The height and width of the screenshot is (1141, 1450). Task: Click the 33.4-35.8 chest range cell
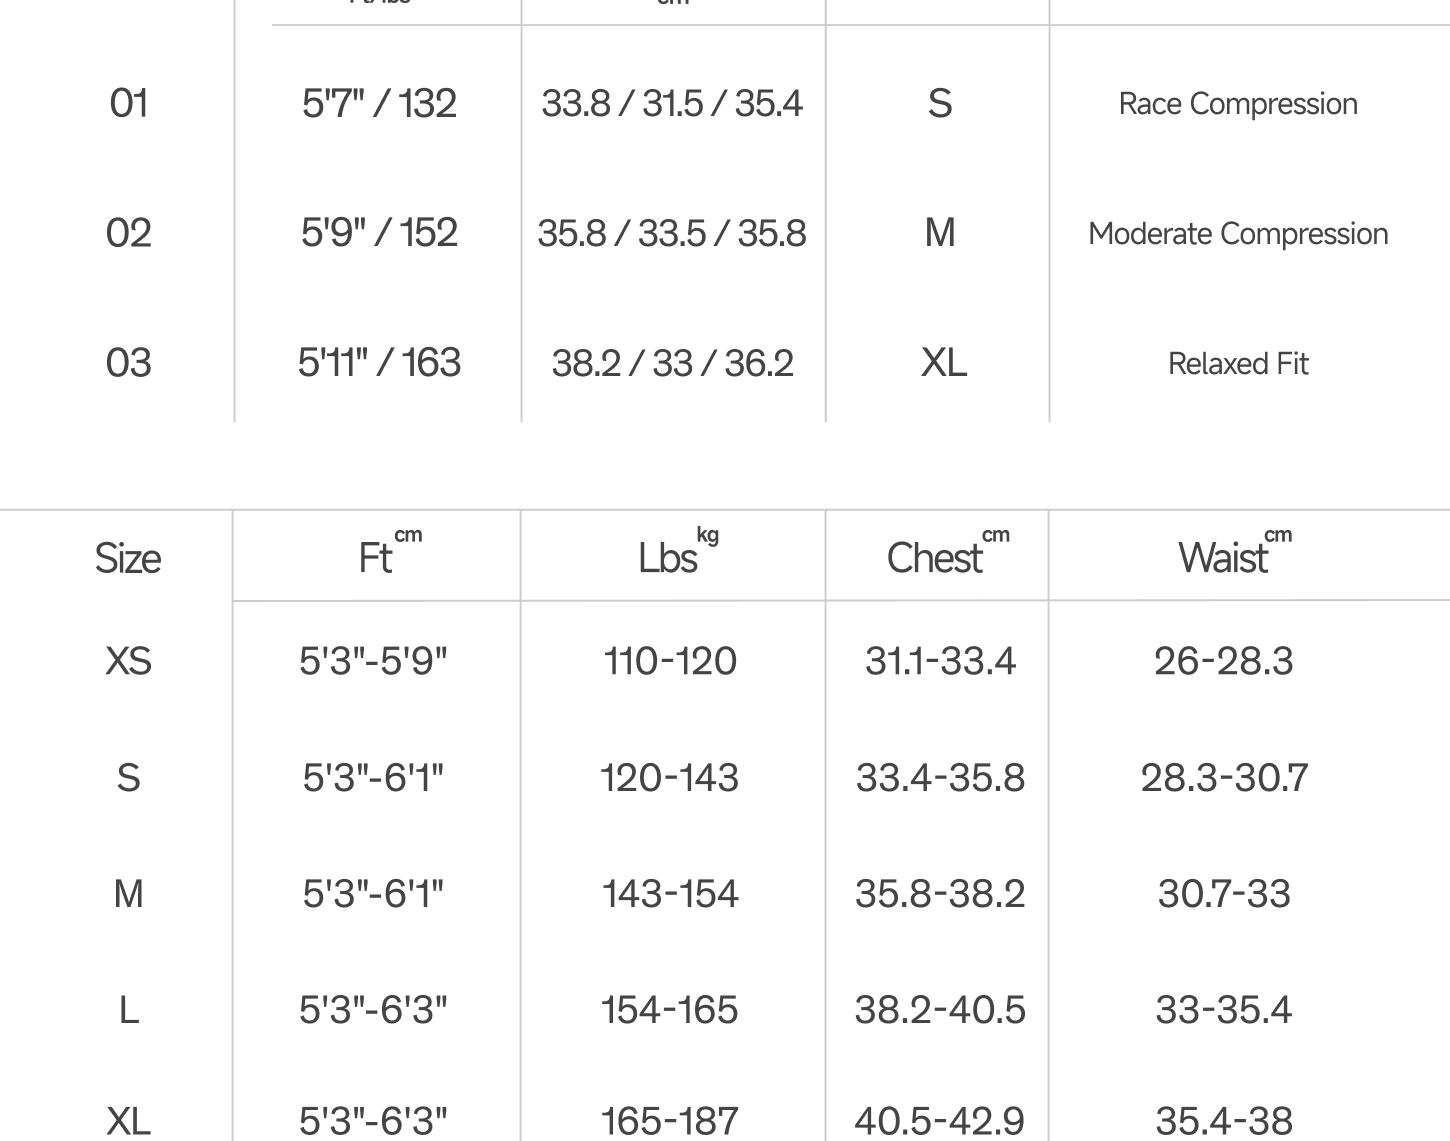pyautogui.click(x=940, y=777)
